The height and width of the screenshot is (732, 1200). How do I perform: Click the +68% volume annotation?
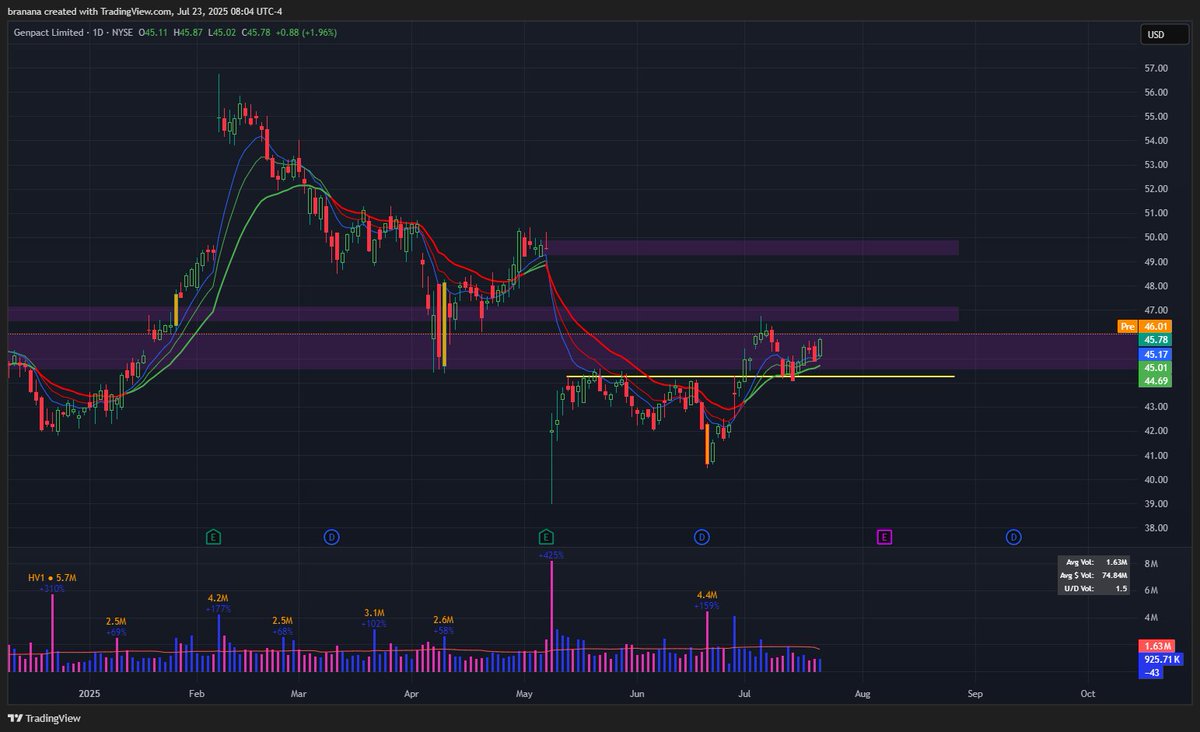point(282,632)
